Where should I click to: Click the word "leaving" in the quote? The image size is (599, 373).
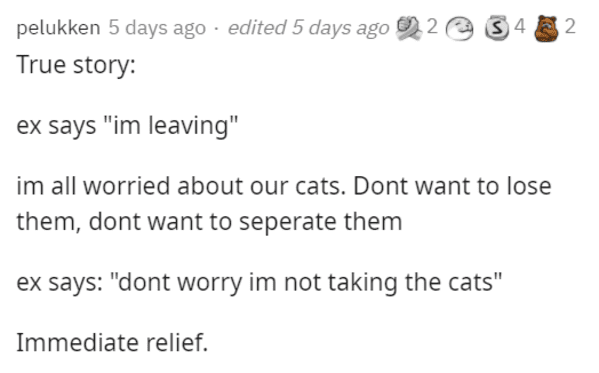189,126
